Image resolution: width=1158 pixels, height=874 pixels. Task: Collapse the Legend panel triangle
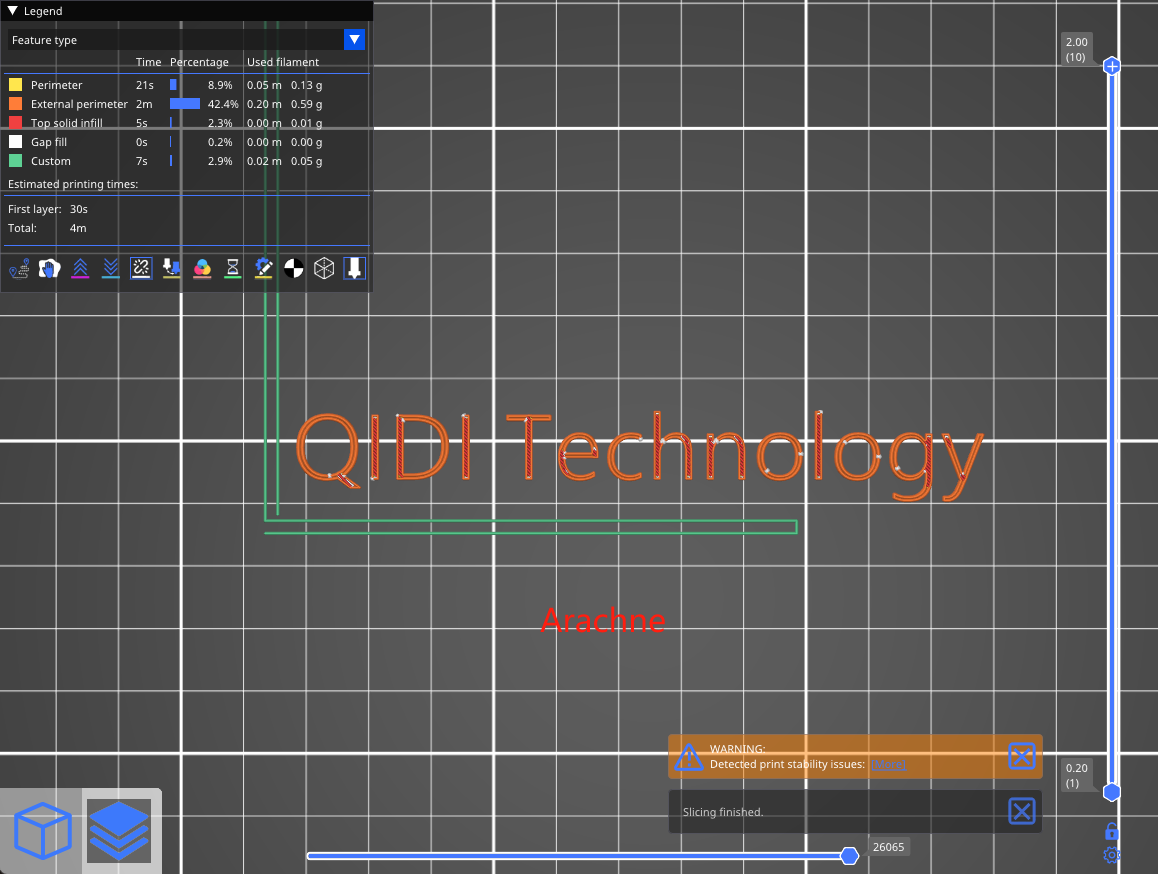click(x=13, y=11)
